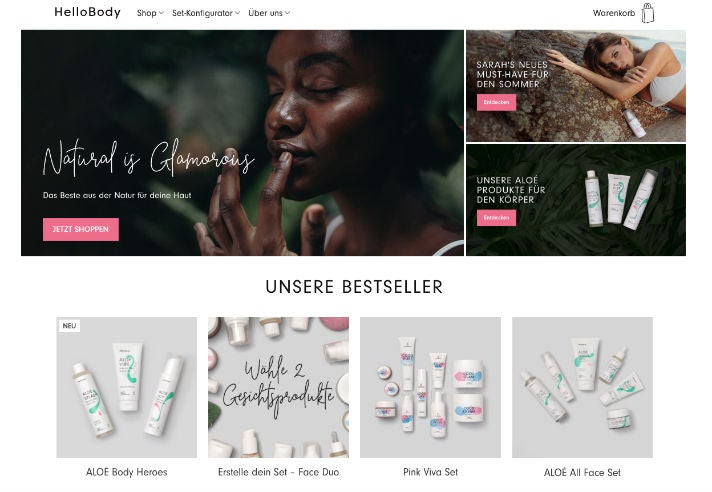This screenshot has width=712, height=492.
Task: Click Entdecken on Sarah's summer banner
Action: (x=496, y=103)
